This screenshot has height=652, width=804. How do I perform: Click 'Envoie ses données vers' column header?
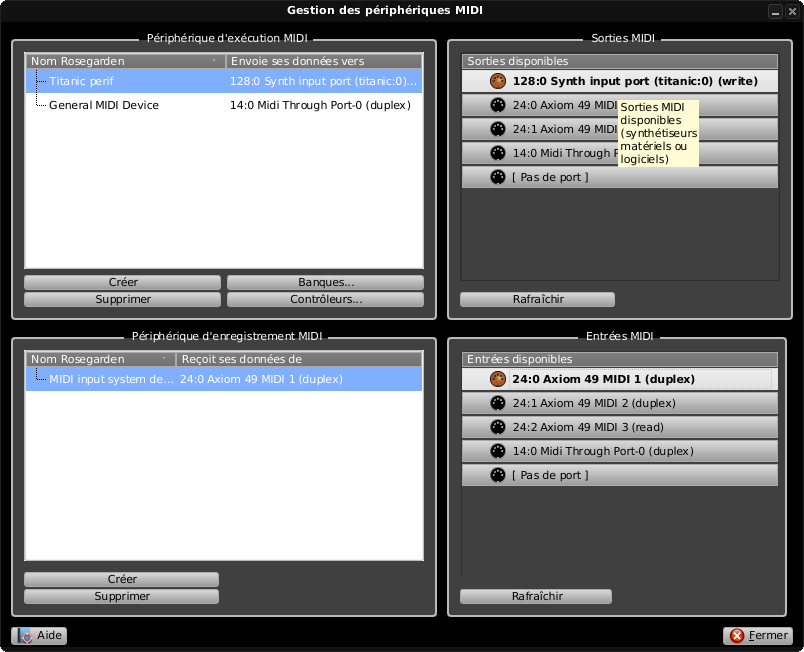point(324,61)
